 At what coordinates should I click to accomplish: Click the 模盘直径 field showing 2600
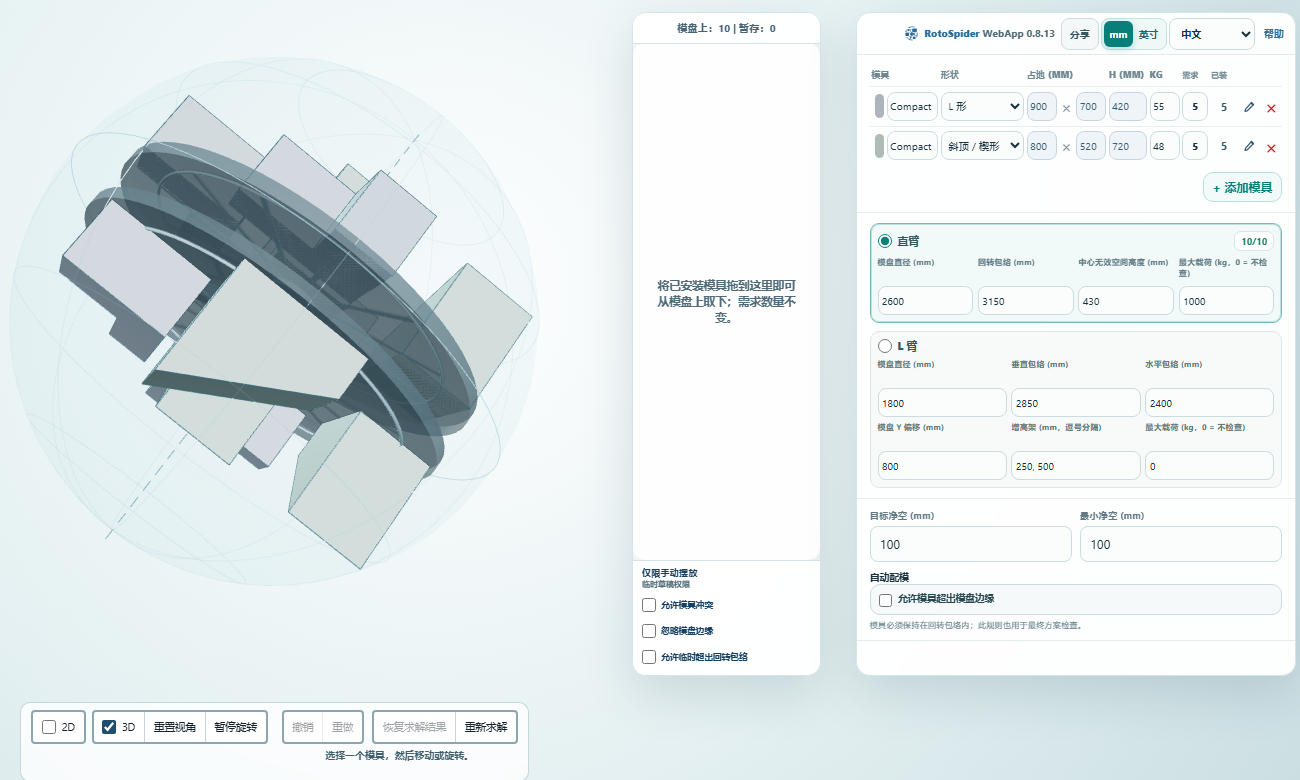tap(925, 301)
